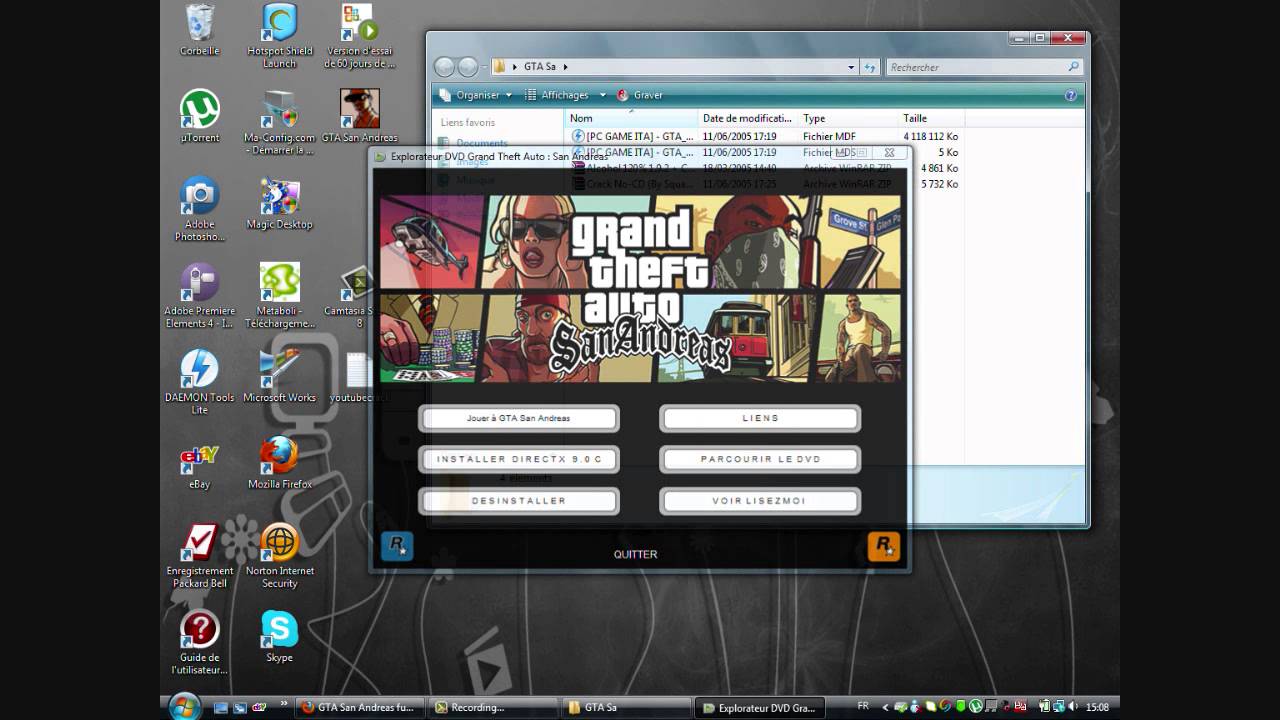Click Jouer à GTA San Andreas button
The image size is (1280, 720).
pyautogui.click(x=518, y=418)
